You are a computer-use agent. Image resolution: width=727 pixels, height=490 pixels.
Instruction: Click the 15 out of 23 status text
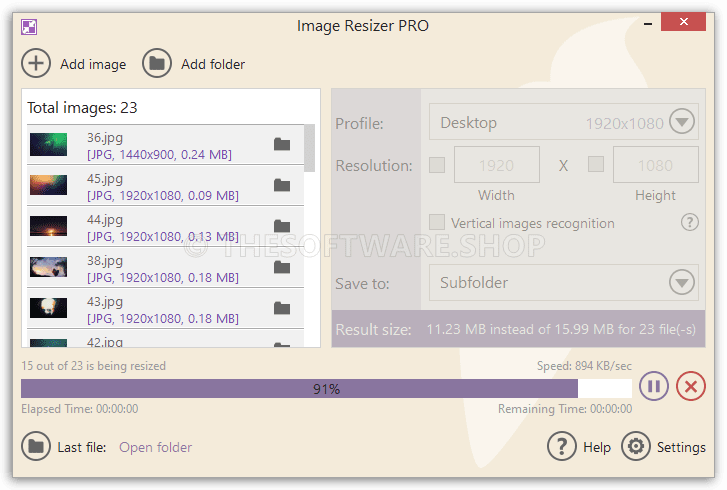(x=93, y=366)
